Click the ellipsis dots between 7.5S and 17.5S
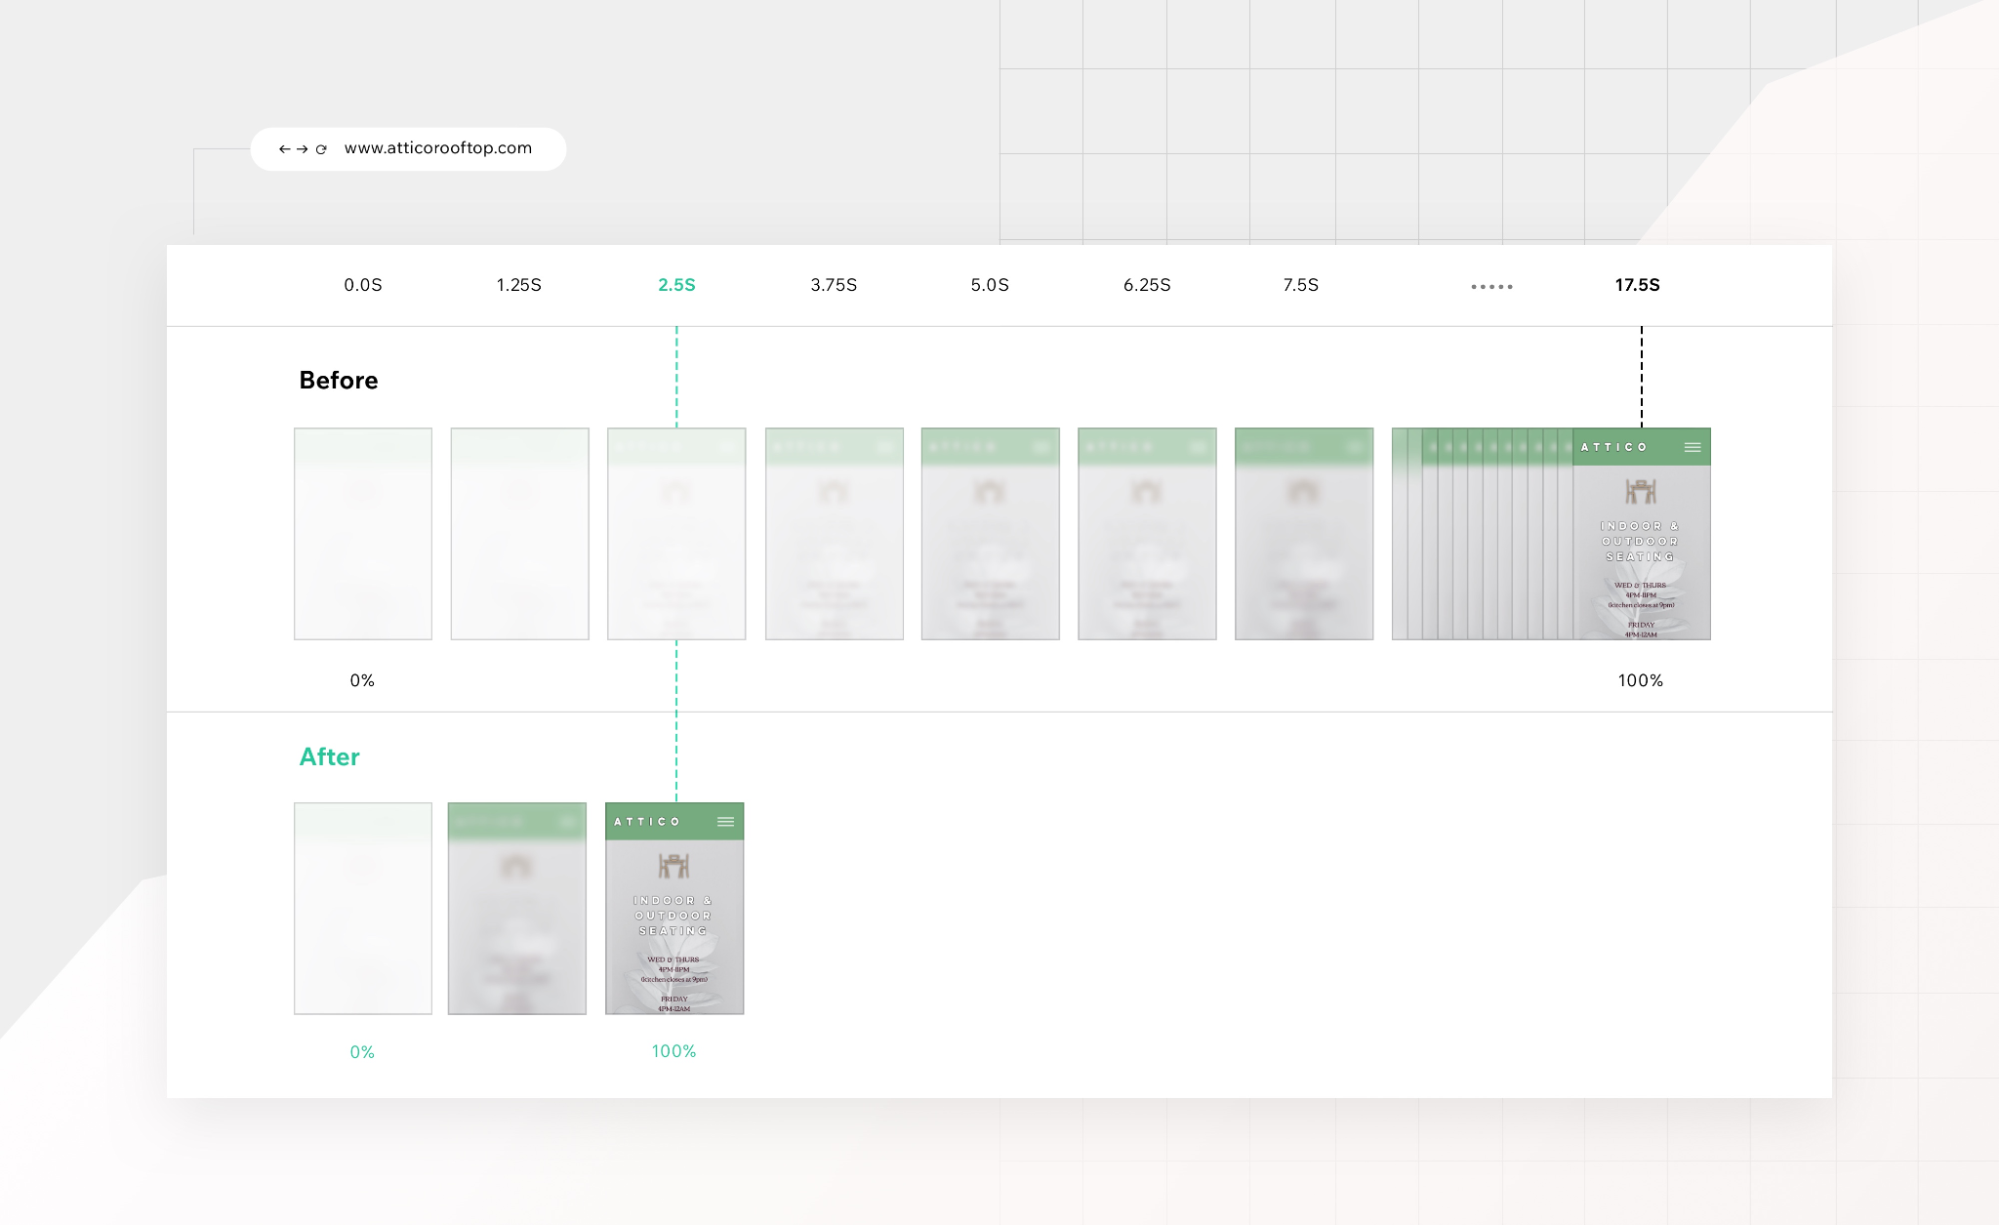 (x=1491, y=287)
